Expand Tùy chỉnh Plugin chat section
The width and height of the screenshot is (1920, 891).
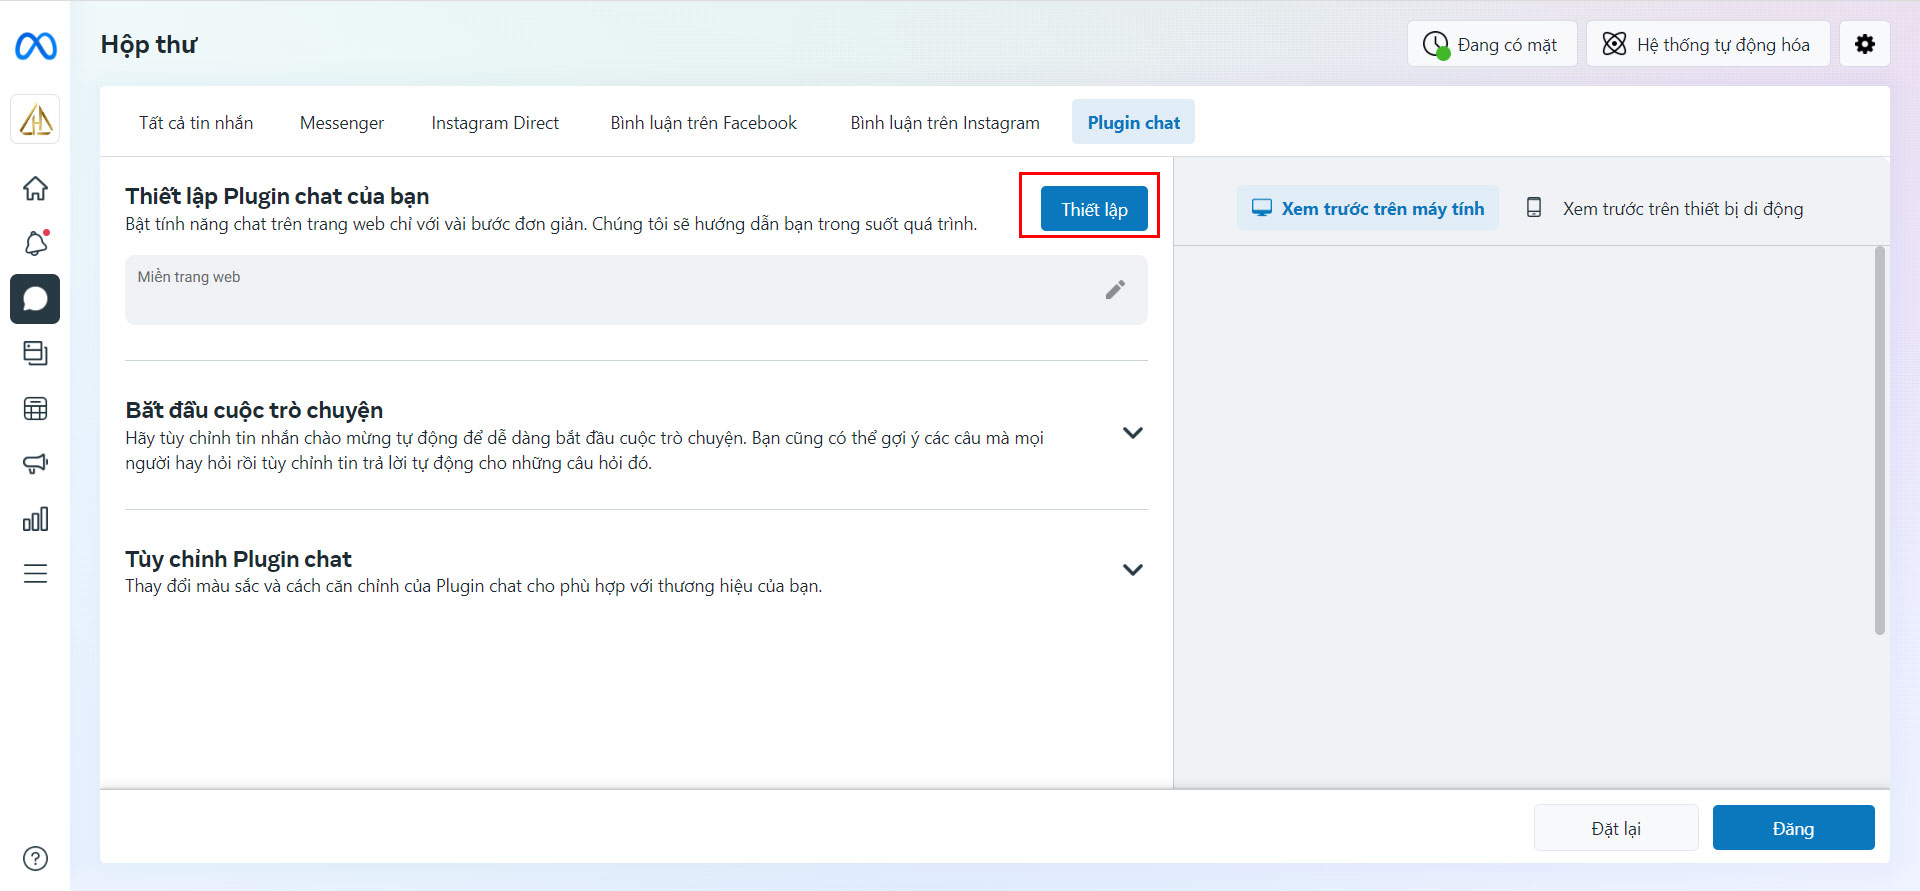point(1132,570)
